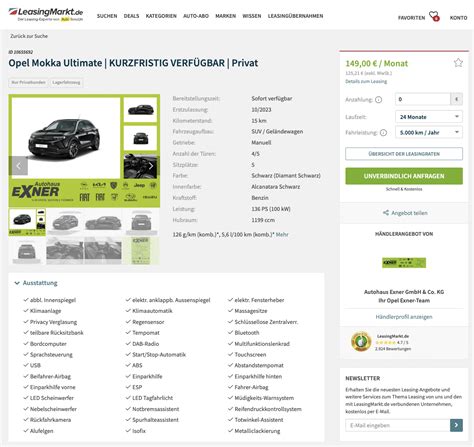This screenshot has width=474, height=447.
Task: Mark this offer with the star icon
Action: (x=458, y=63)
